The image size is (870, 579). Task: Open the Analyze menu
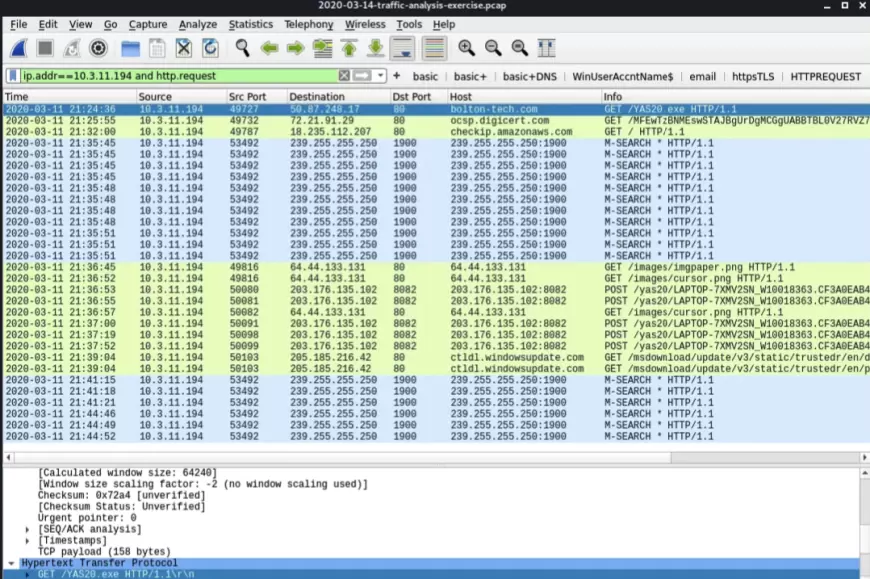(198, 24)
